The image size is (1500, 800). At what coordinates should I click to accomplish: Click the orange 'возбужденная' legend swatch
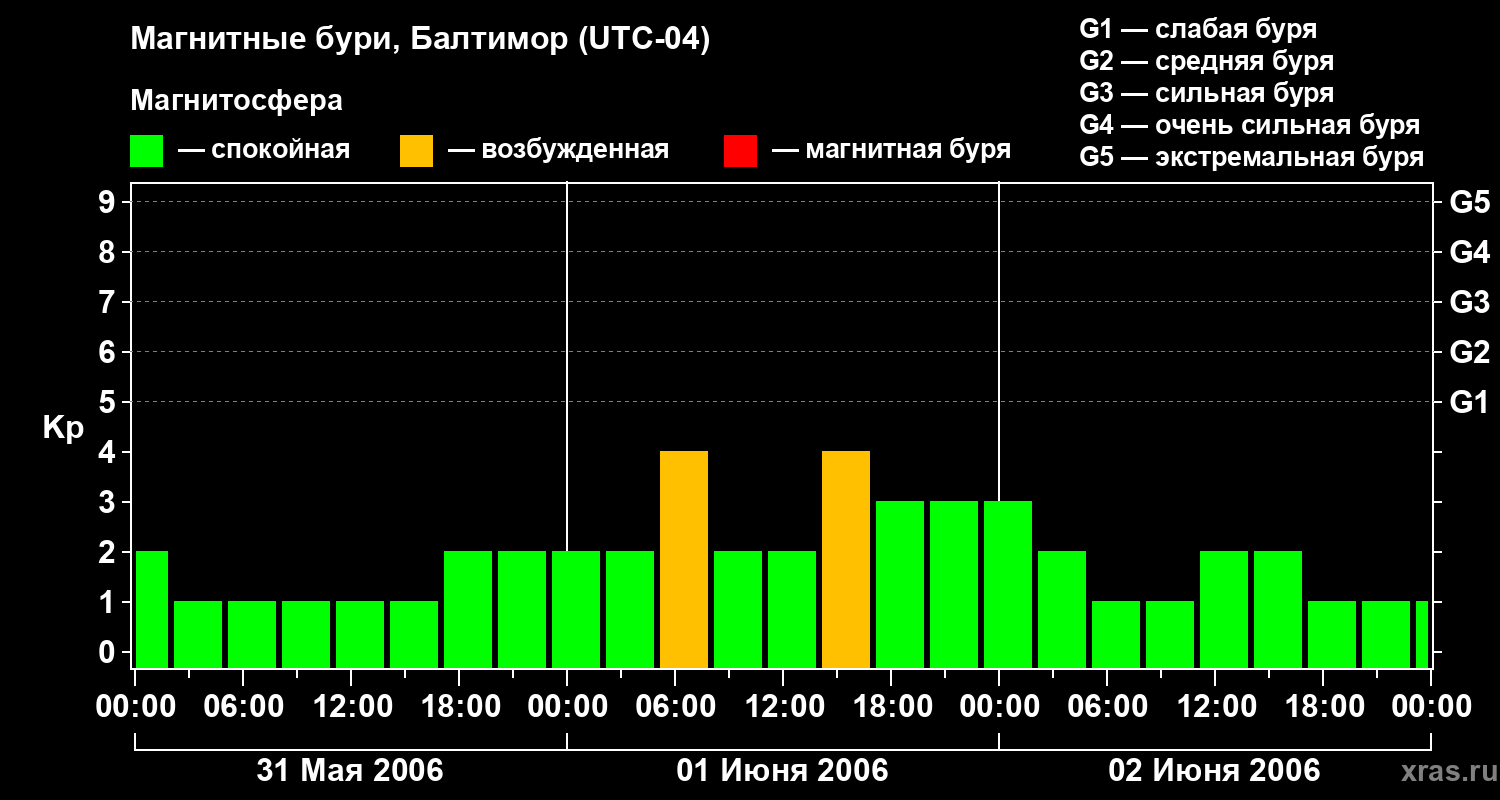(416, 151)
